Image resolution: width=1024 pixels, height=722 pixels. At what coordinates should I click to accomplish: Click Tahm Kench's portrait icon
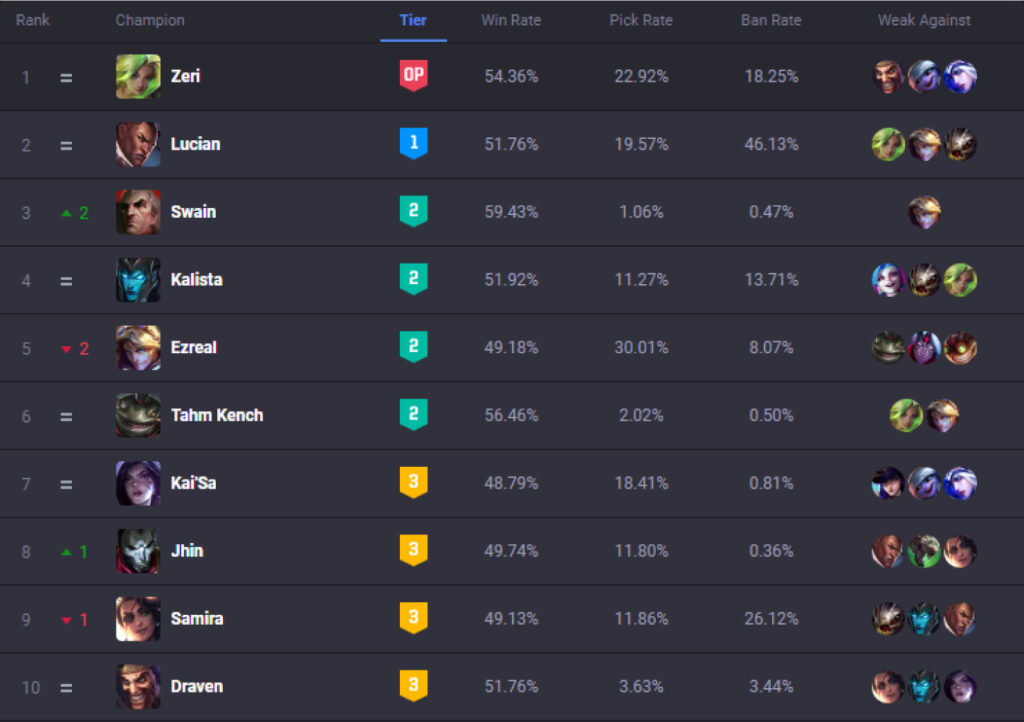138,415
